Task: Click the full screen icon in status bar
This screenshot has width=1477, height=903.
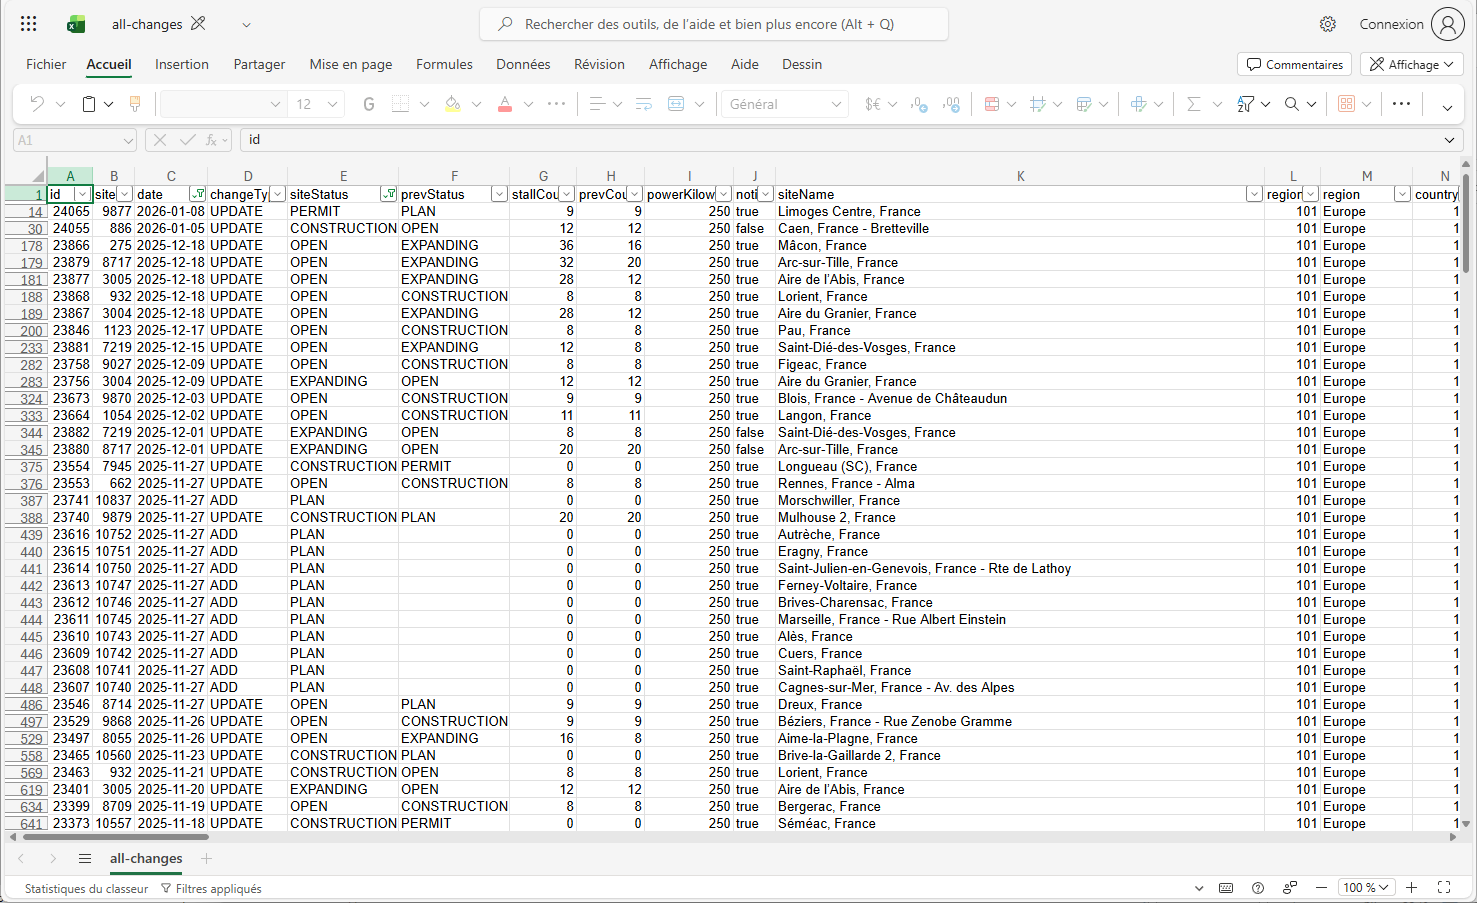Action: [1444, 888]
